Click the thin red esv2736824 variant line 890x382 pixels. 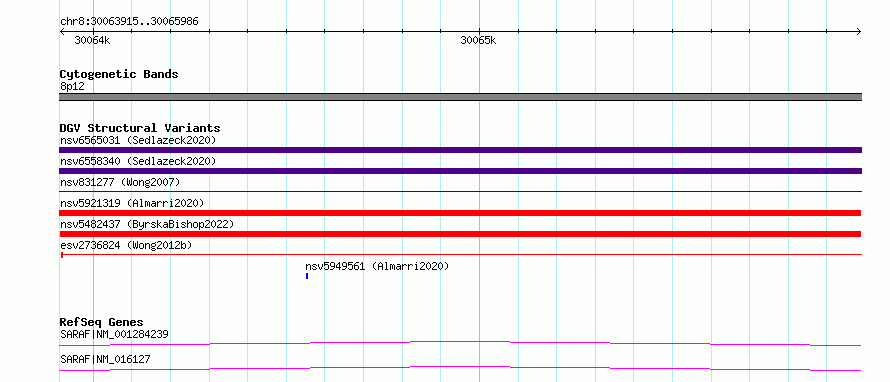pyautogui.click(x=460, y=255)
